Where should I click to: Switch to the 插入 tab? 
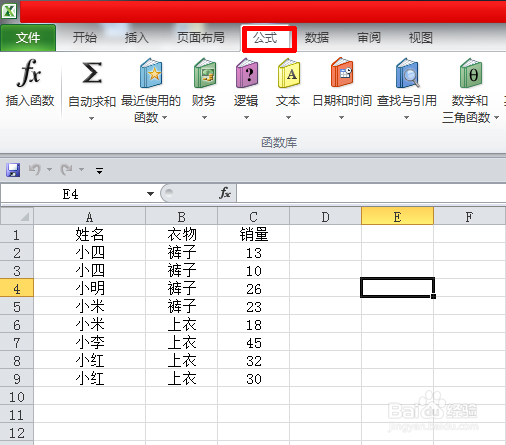(137, 38)
